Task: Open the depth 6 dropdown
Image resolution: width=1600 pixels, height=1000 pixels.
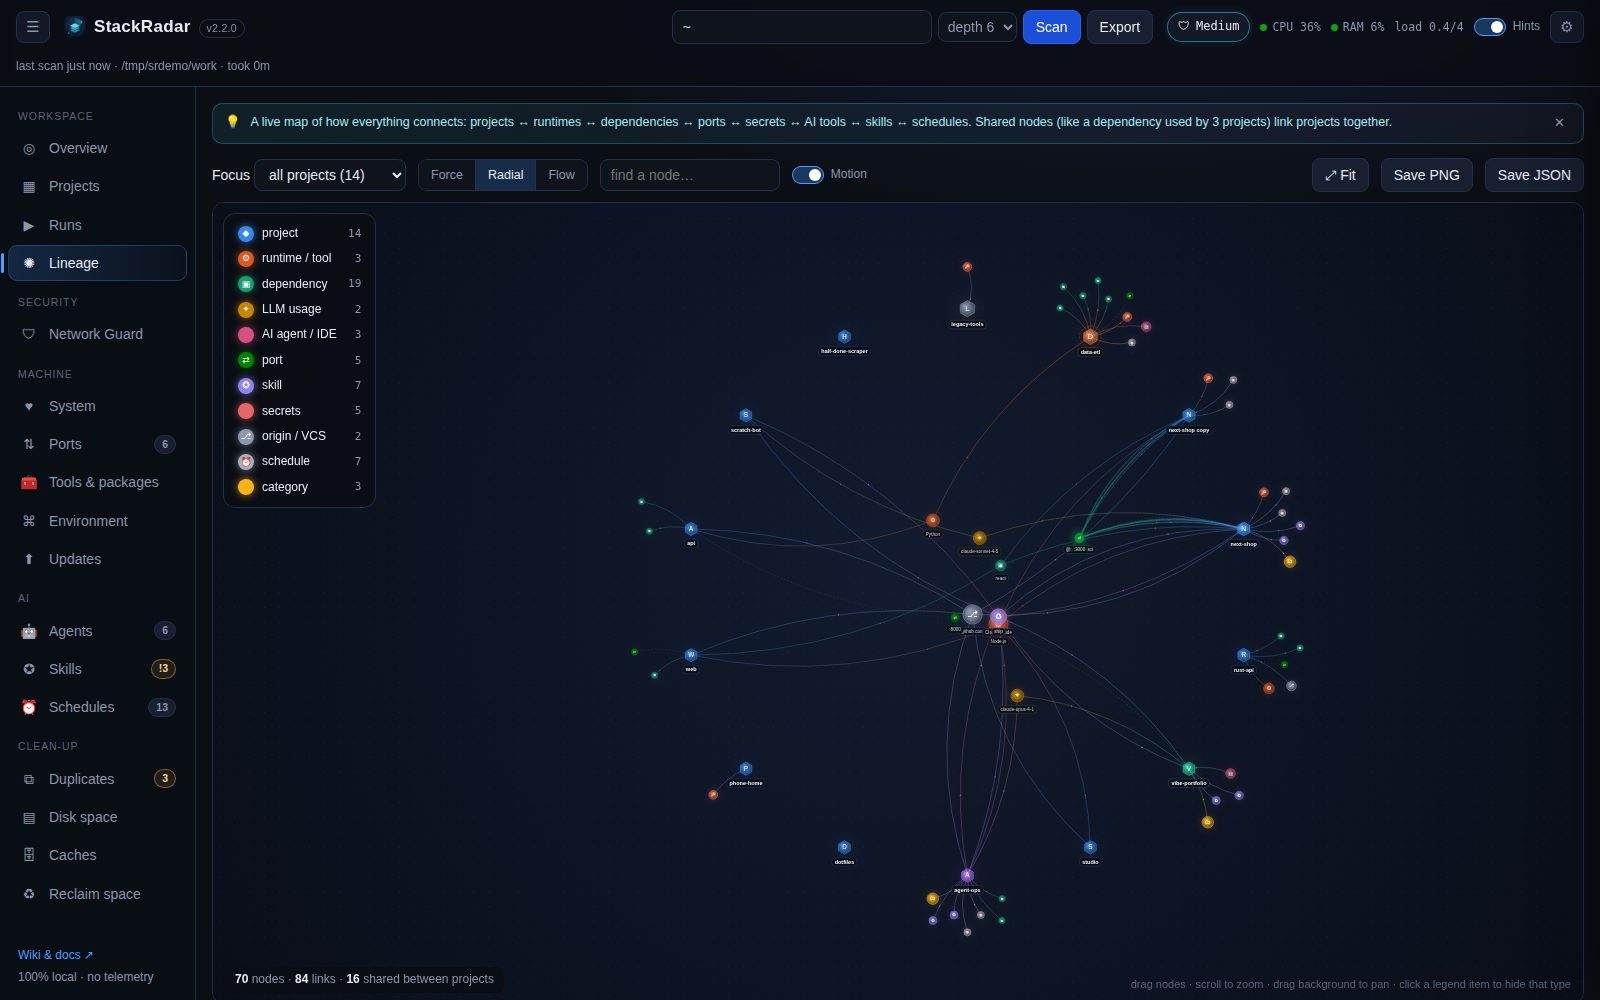Action: pos(977,27)
